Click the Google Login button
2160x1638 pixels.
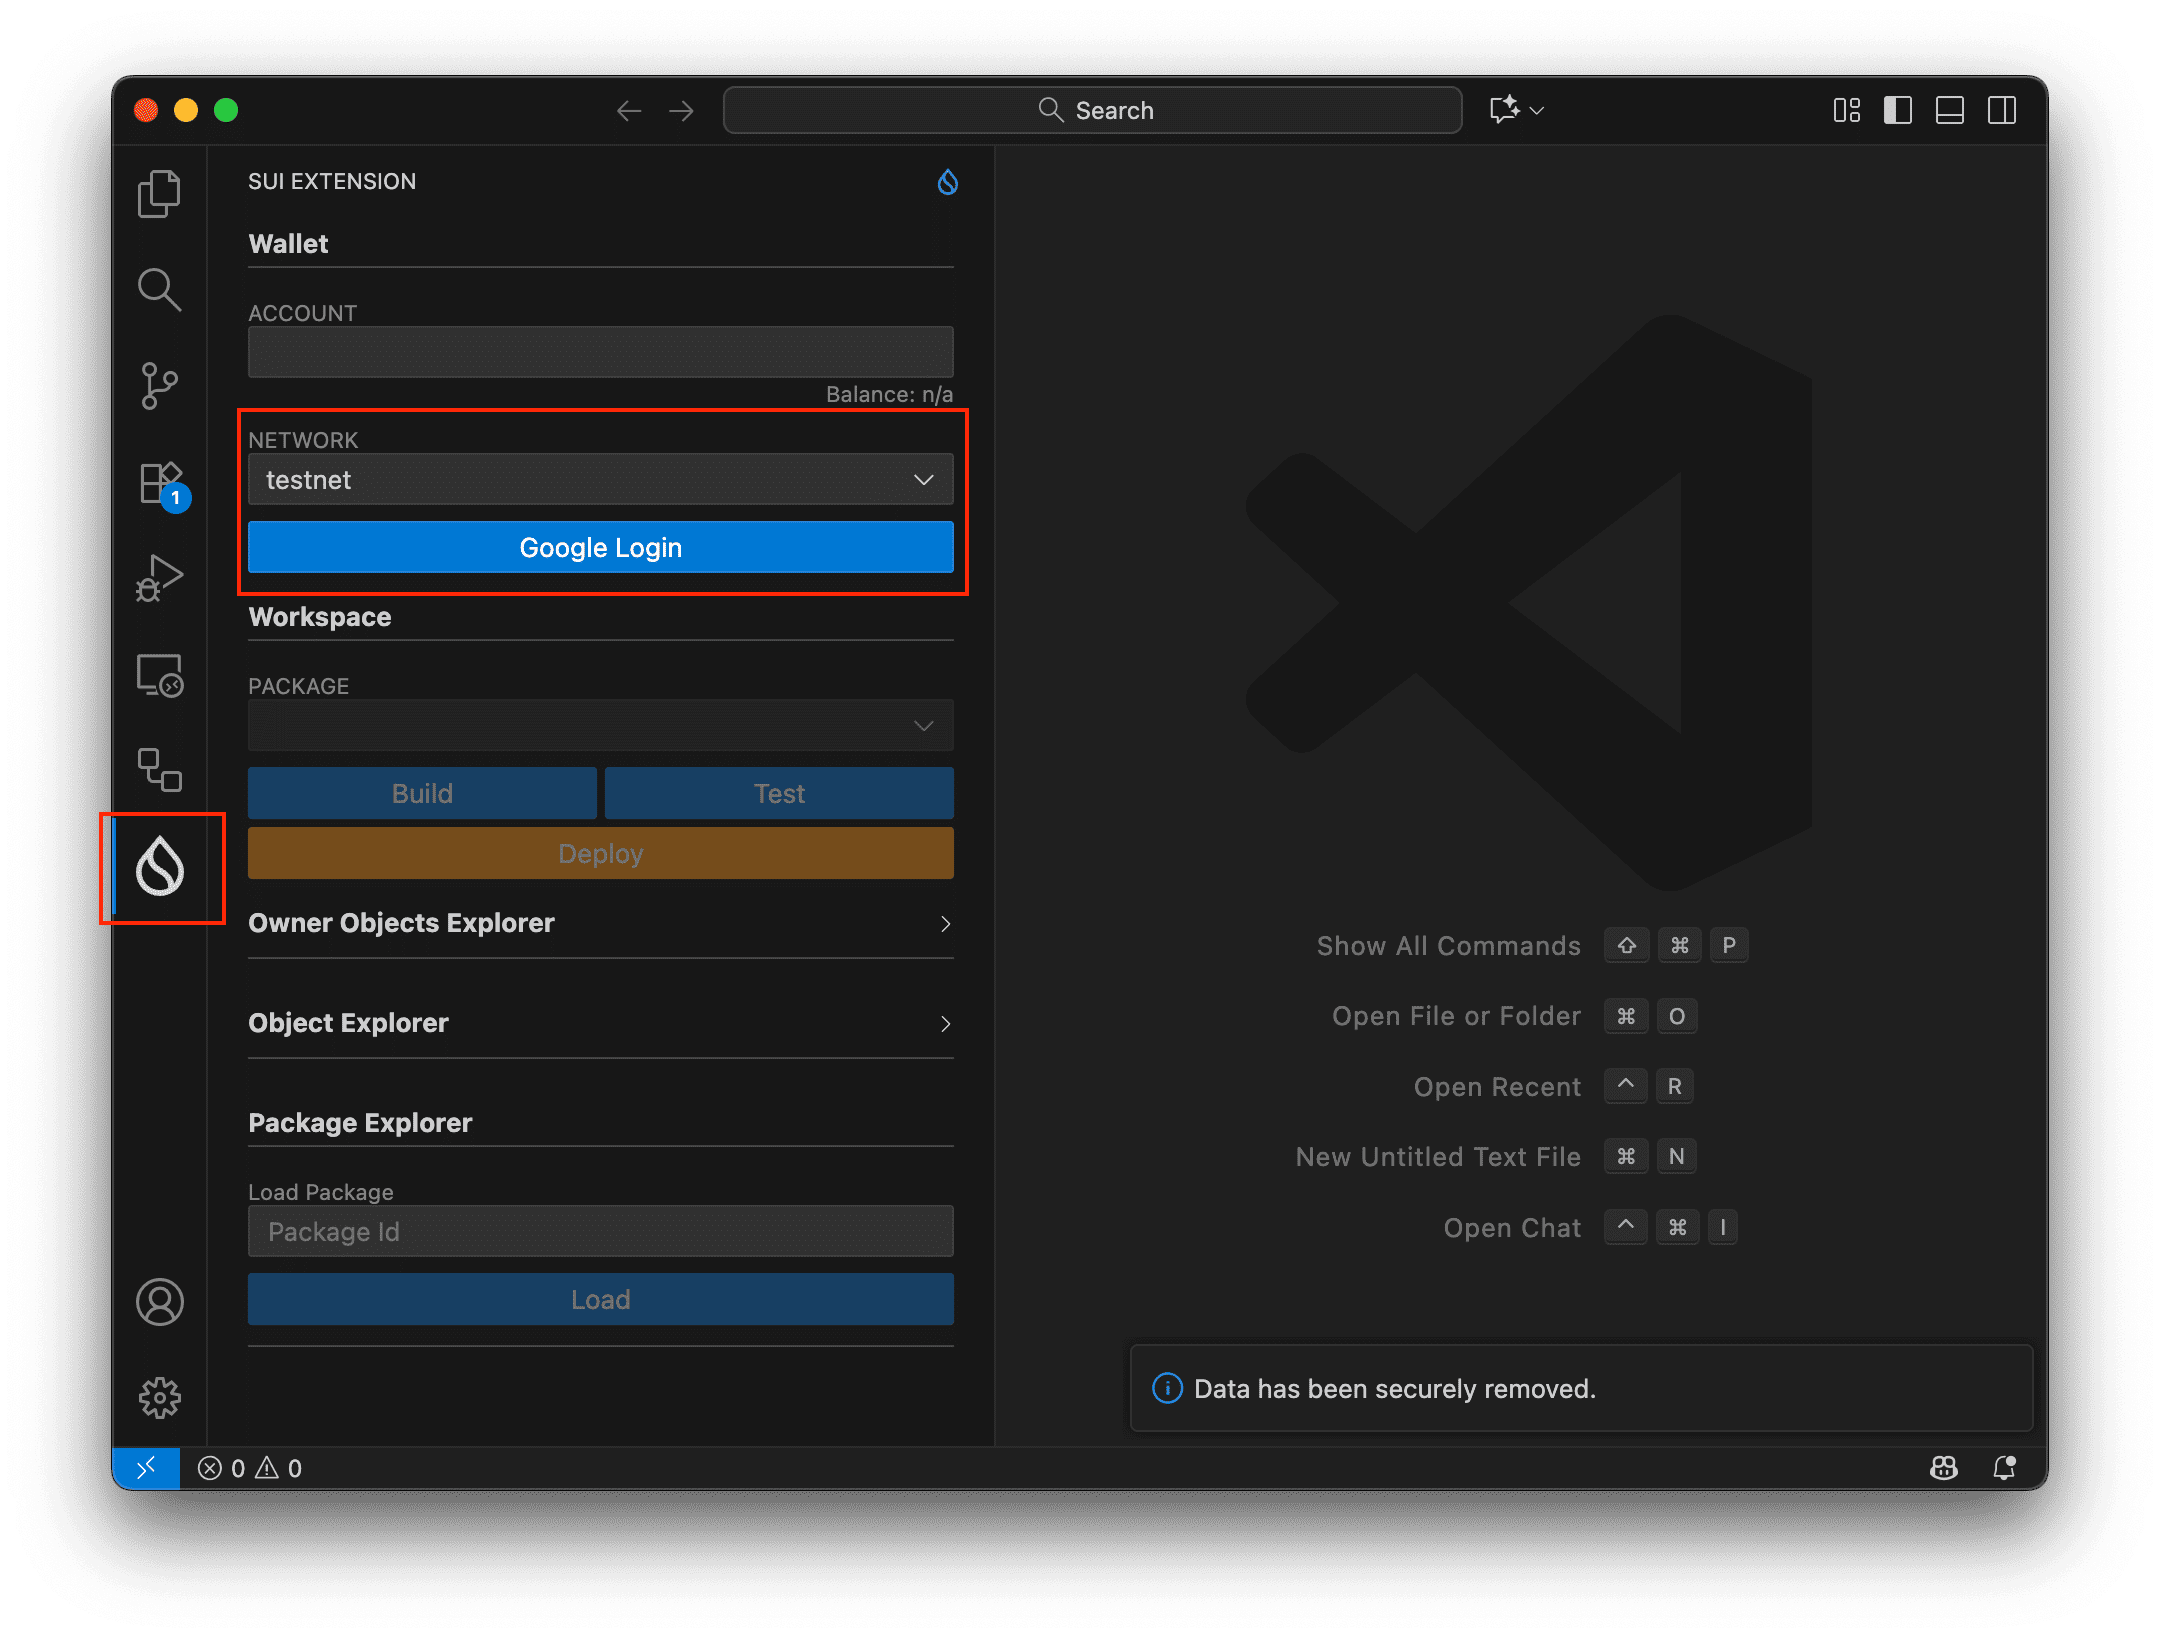599,547
